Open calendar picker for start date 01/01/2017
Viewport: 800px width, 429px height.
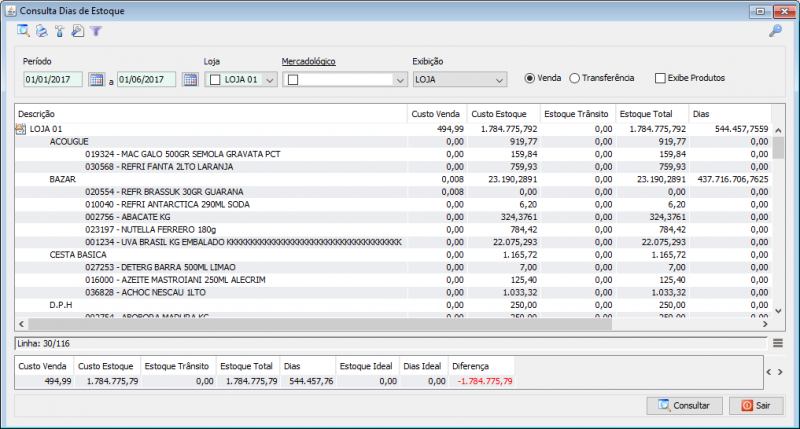96,80
